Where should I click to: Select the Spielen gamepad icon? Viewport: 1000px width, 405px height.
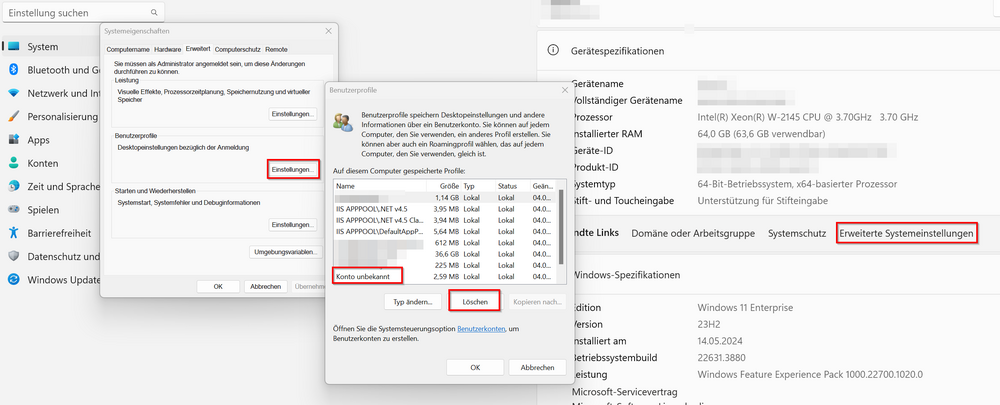14,210
